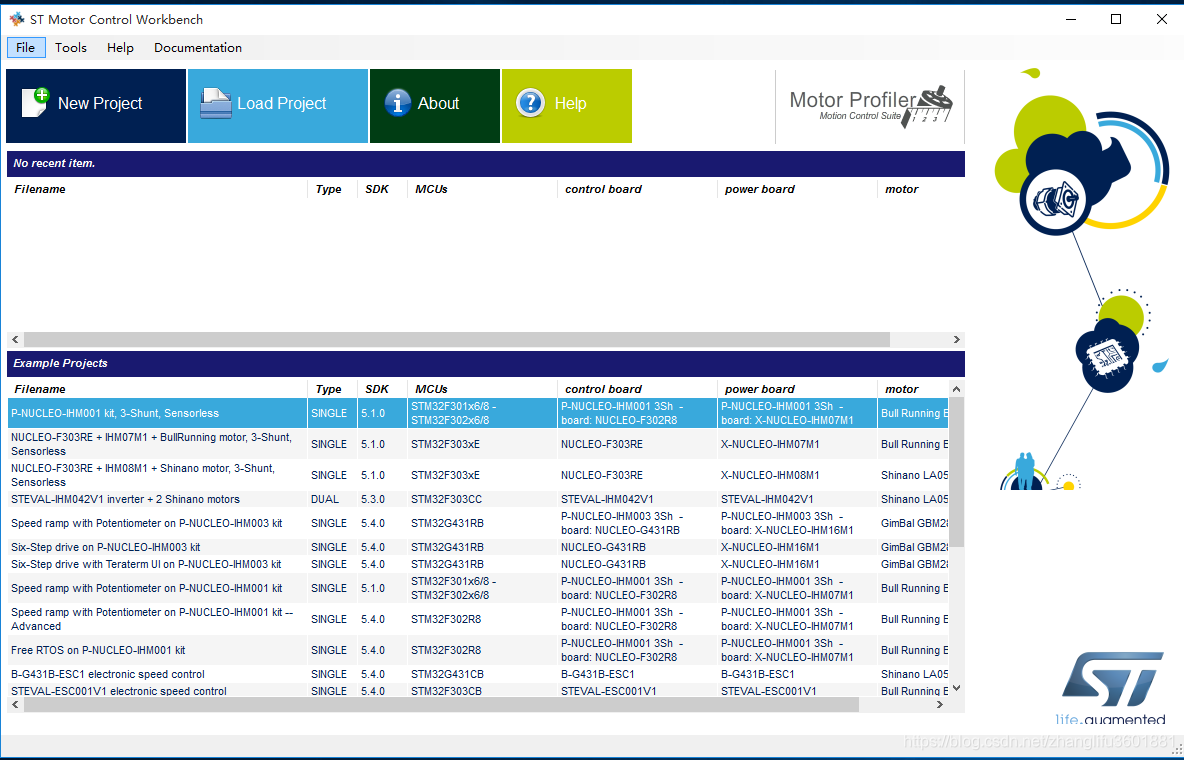Launch the Motor Profiler tool
The image size is (1184, 760).
coord(870,107)
